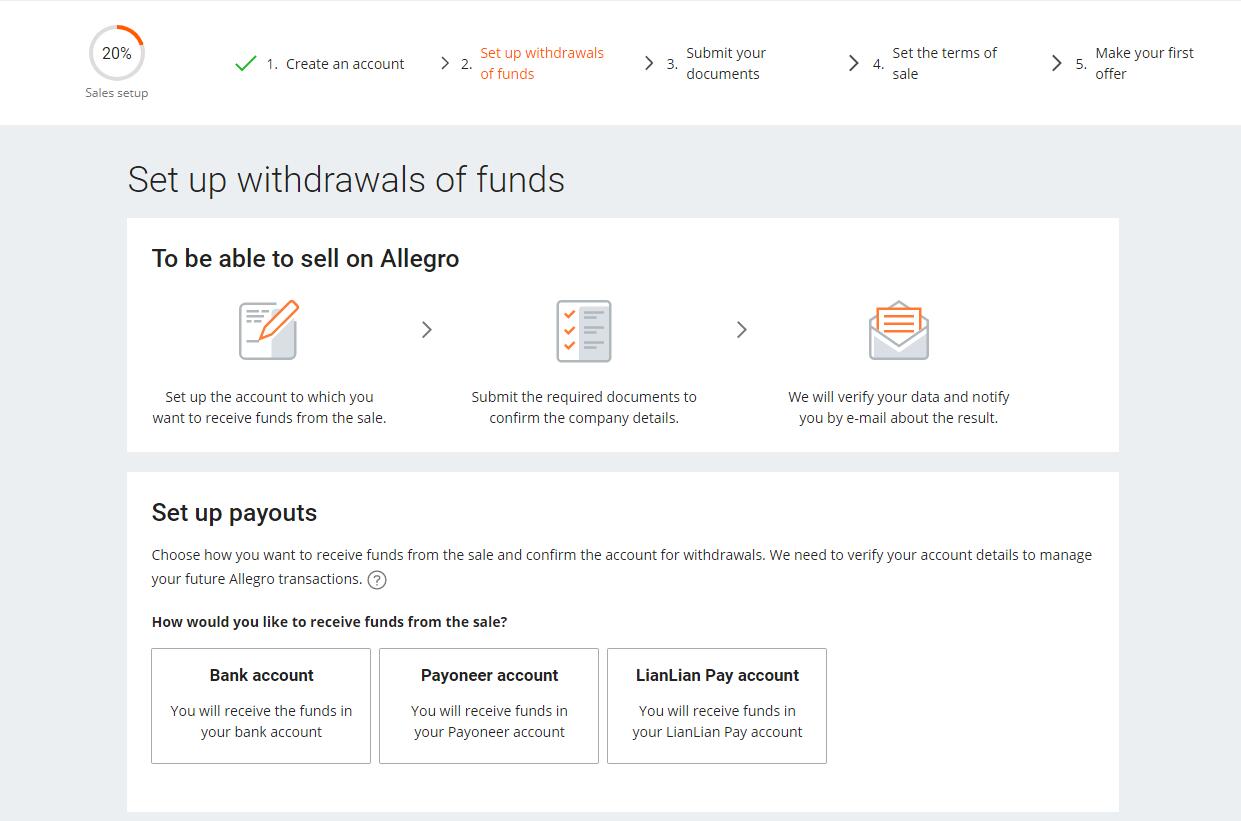Go to the Make your first offer step
Image resolution: width=1241 pixels, height=821 pixels.
(x=1143, y=63)
